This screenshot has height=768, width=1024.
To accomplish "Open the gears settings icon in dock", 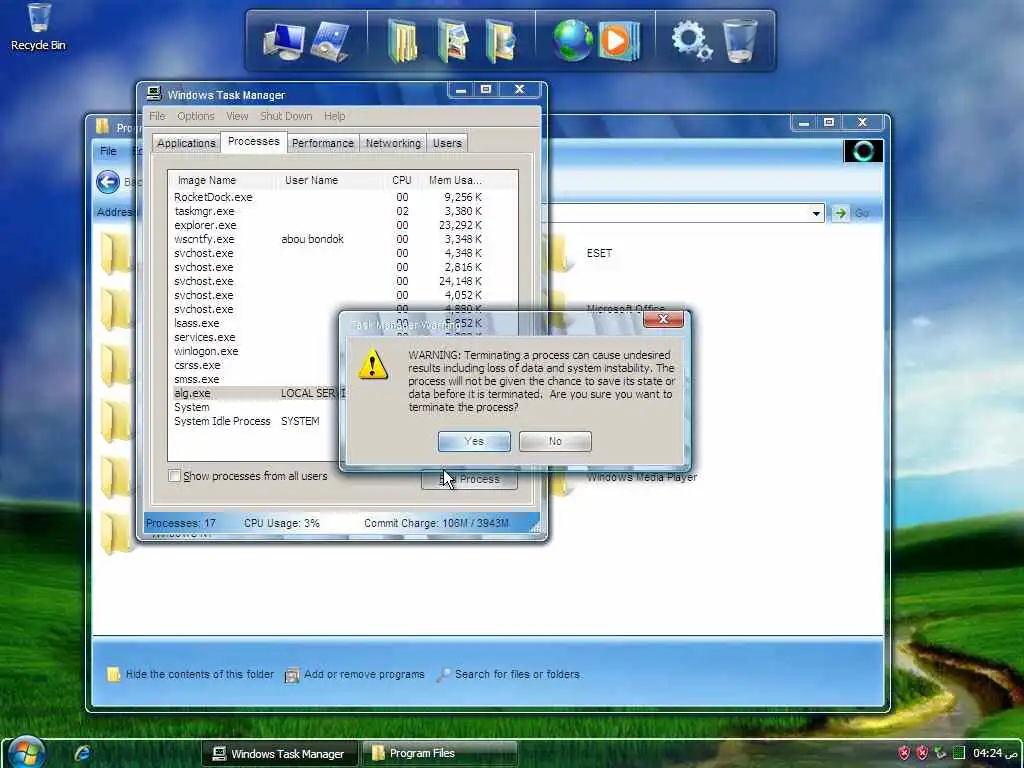I will [692, 40].
